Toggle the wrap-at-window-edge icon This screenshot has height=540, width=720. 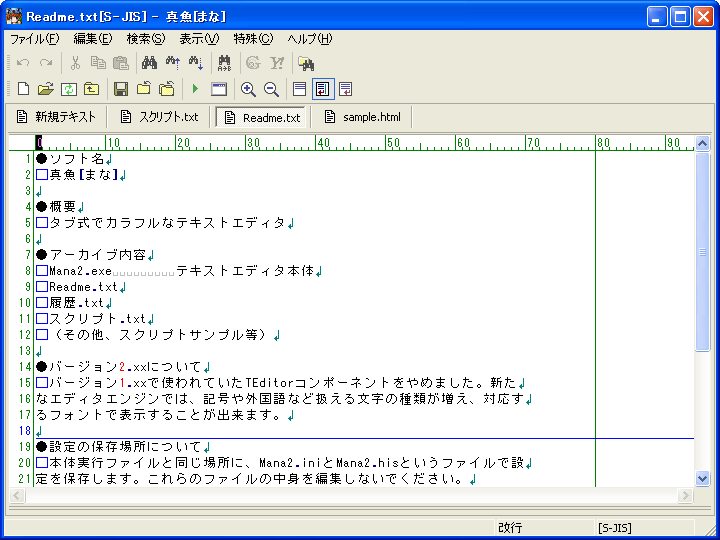[x=346, y=89]
